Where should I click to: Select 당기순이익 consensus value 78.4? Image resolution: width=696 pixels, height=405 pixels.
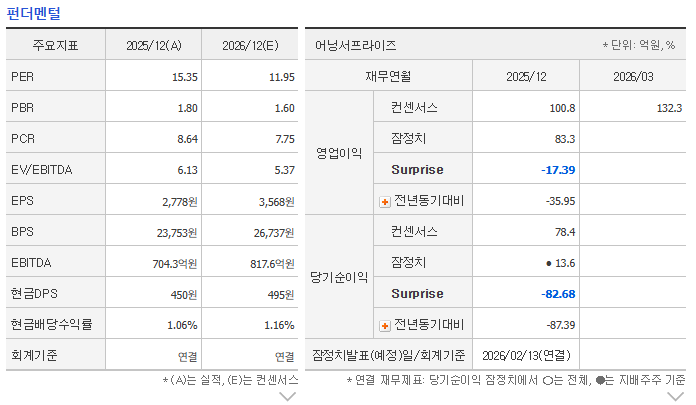point(565,232)
